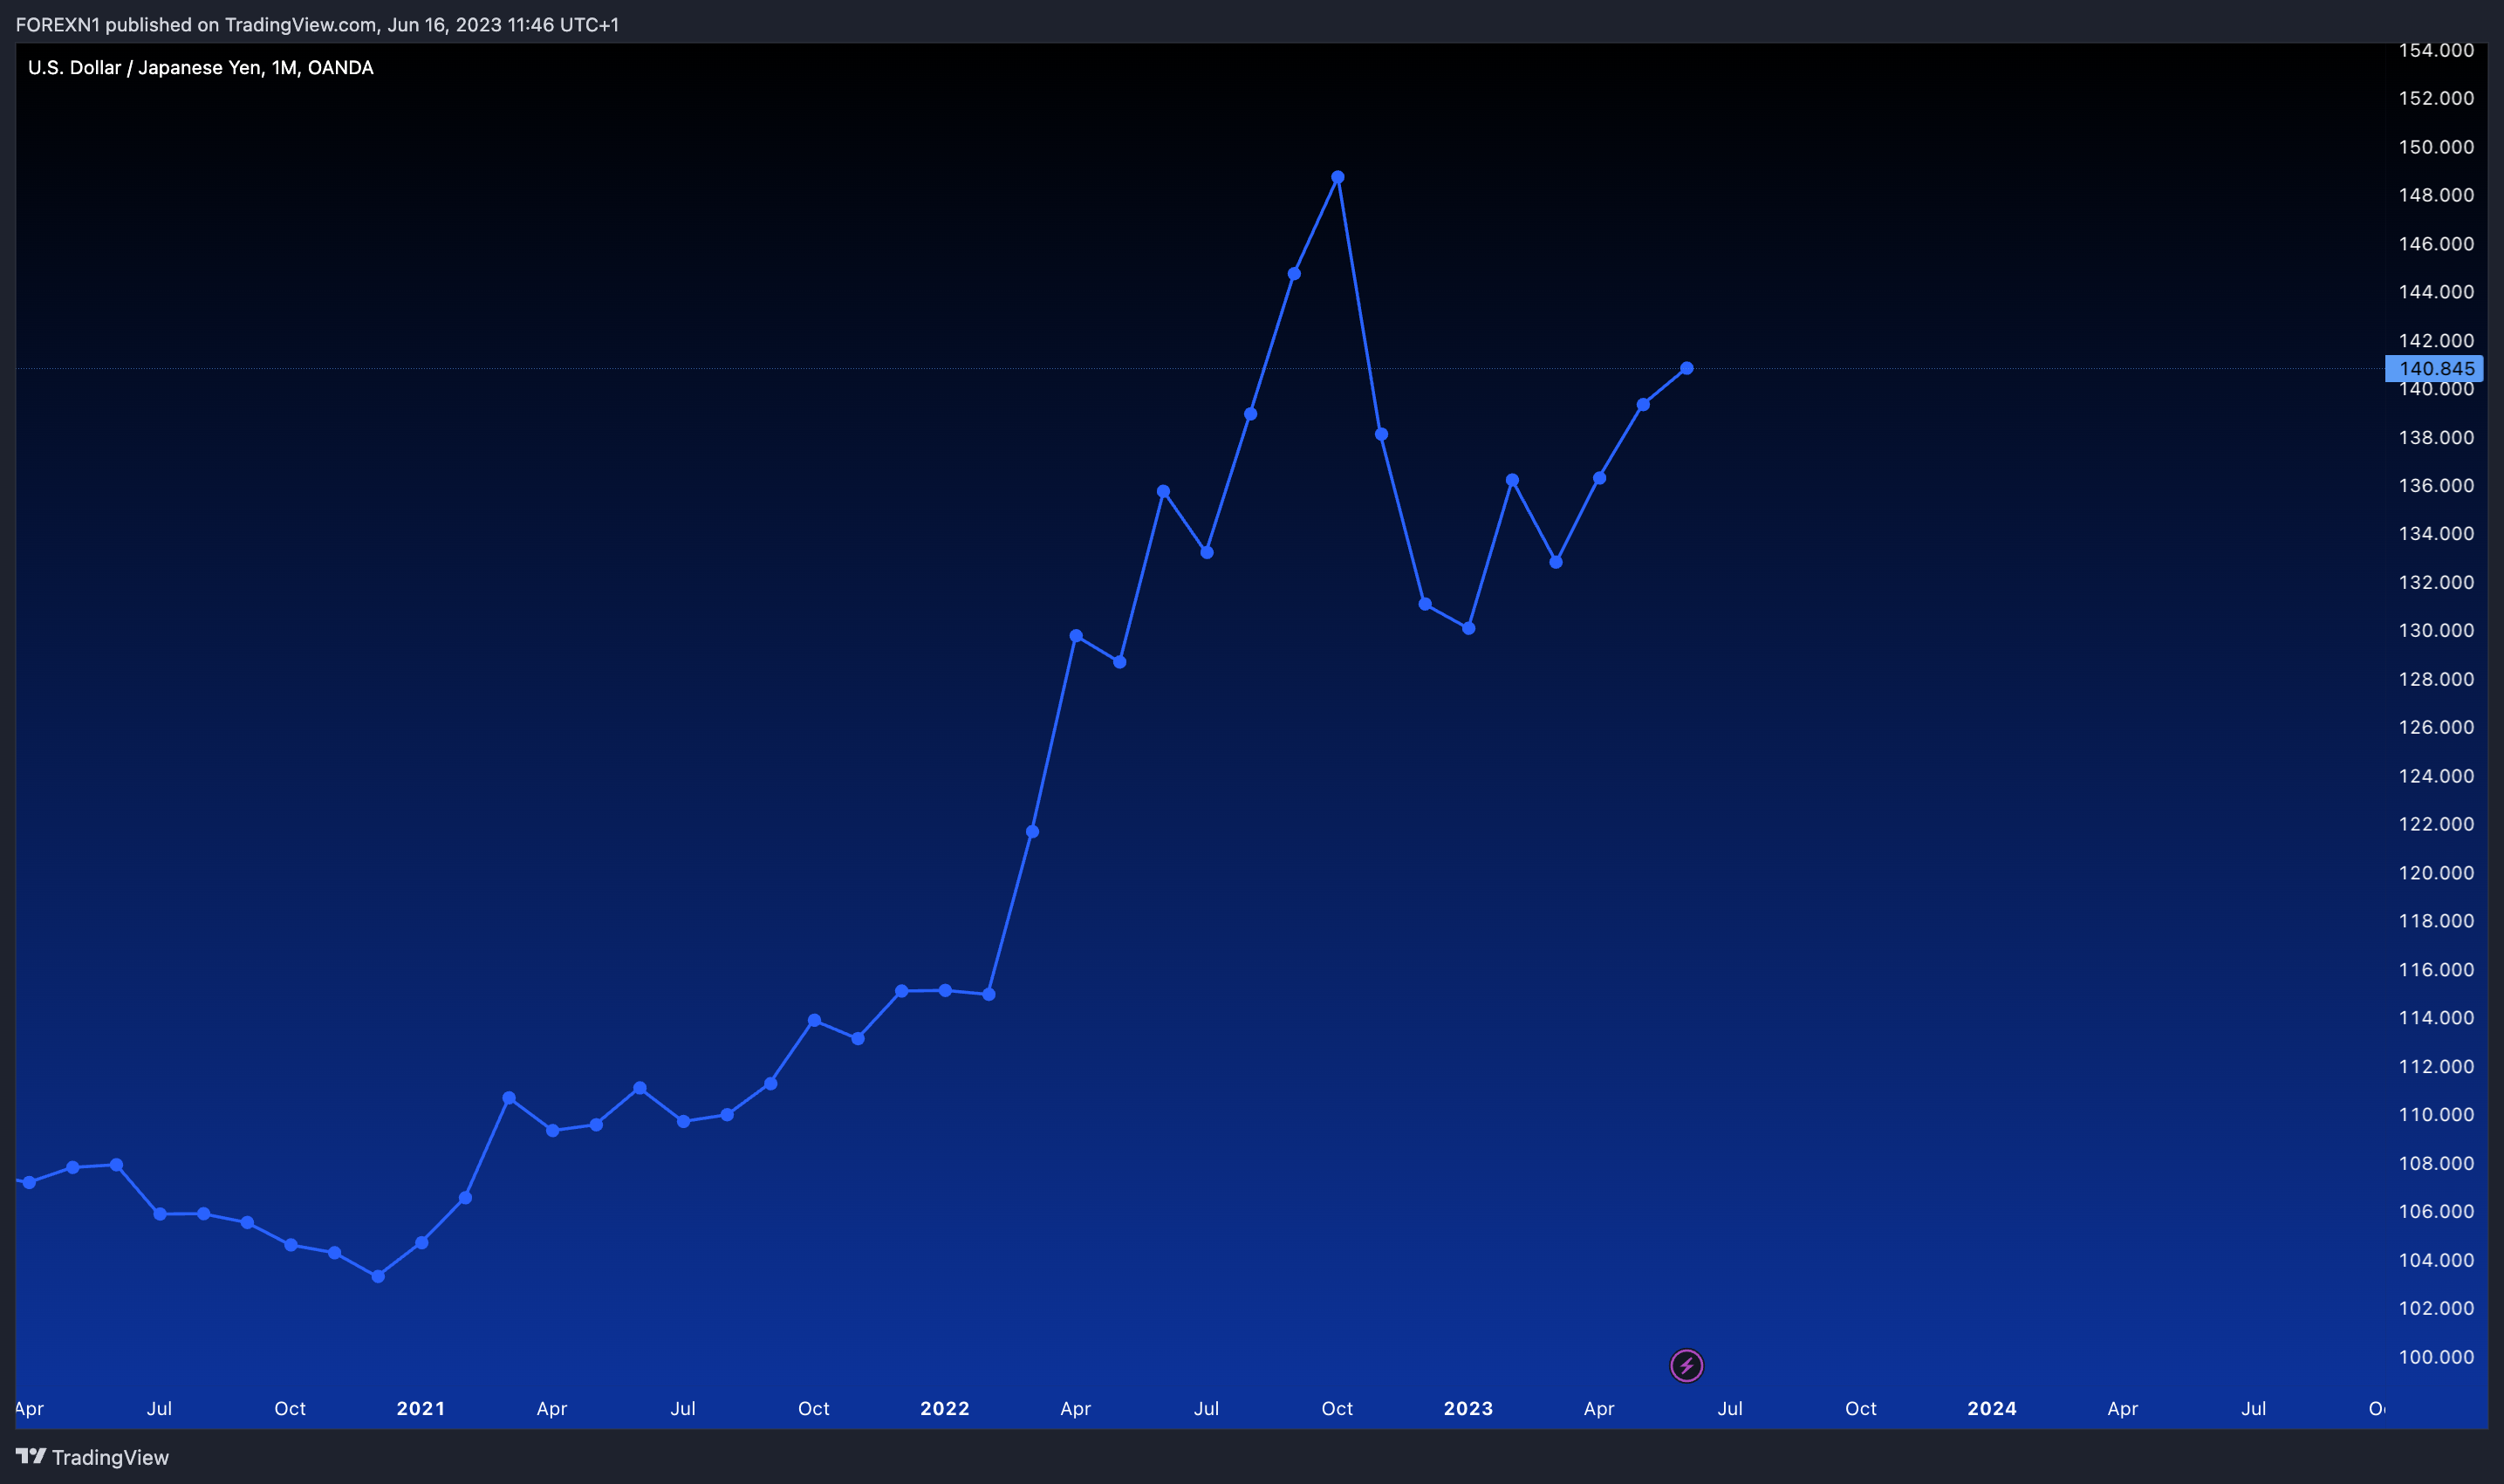Click the TradingView logo at bottom left
Image resolution: width=2504 pixels, height=1484 pixels.
(92, 1457)
